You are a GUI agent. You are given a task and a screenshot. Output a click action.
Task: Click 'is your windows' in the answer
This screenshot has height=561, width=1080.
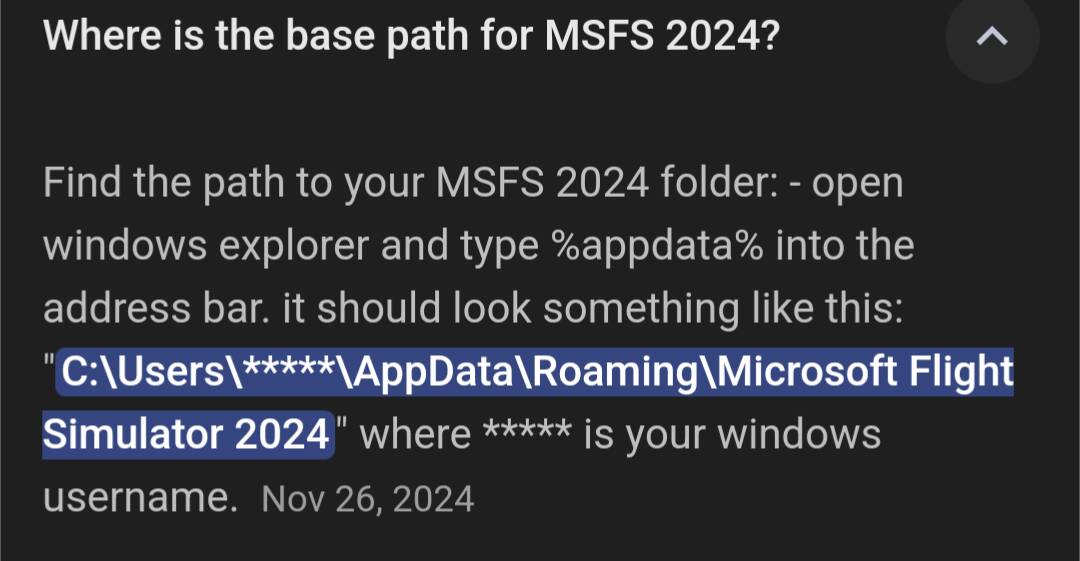pyautogui.click(x=732, y=435)
